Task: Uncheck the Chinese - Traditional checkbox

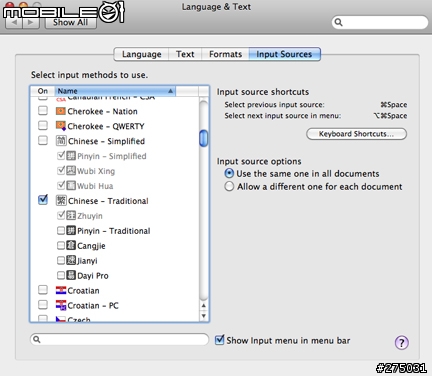Action: pos(43,200)
